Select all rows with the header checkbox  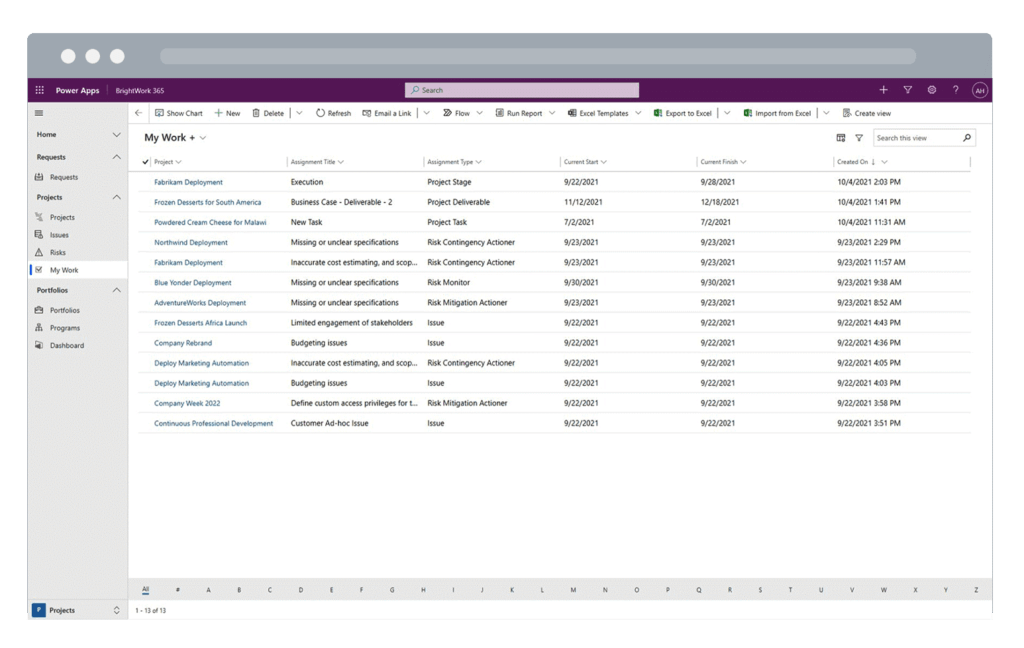tap(148, 161)
